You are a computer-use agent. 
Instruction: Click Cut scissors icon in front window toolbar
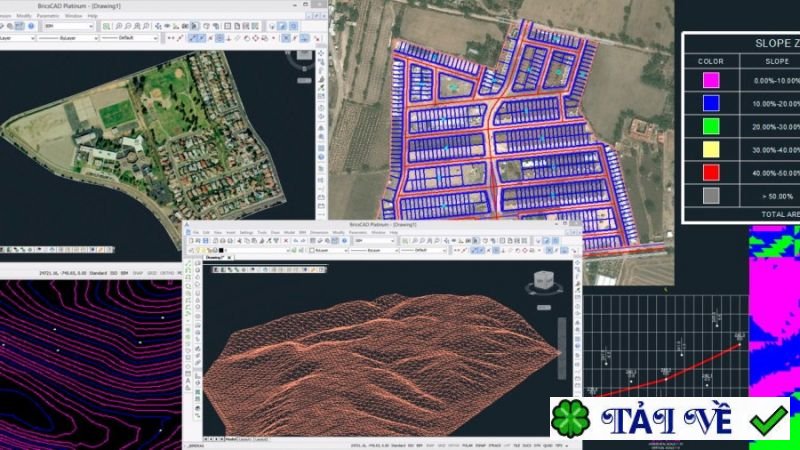(239, 241)
